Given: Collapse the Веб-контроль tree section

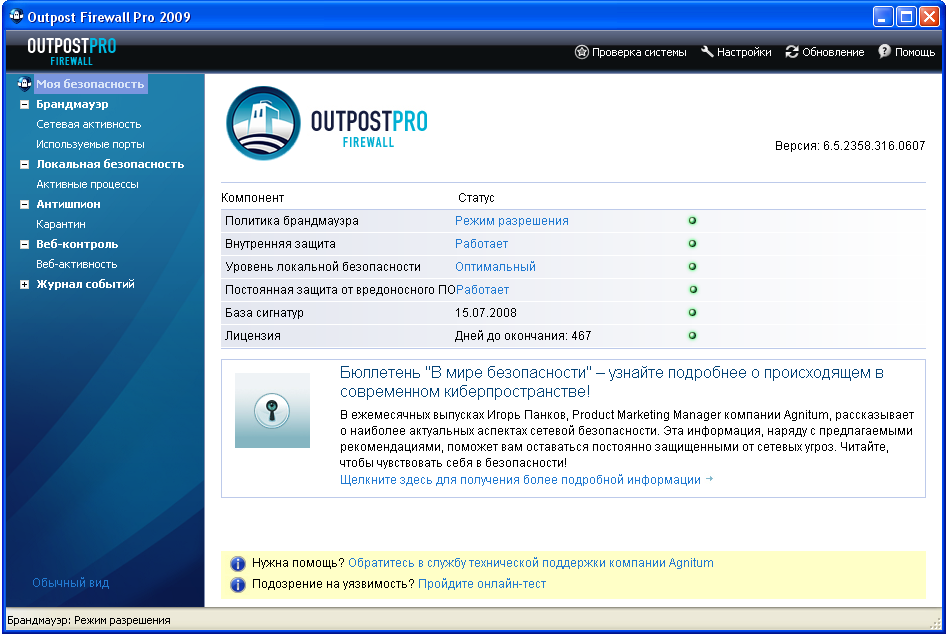Looking at the screenshot, I should (24, 245).
